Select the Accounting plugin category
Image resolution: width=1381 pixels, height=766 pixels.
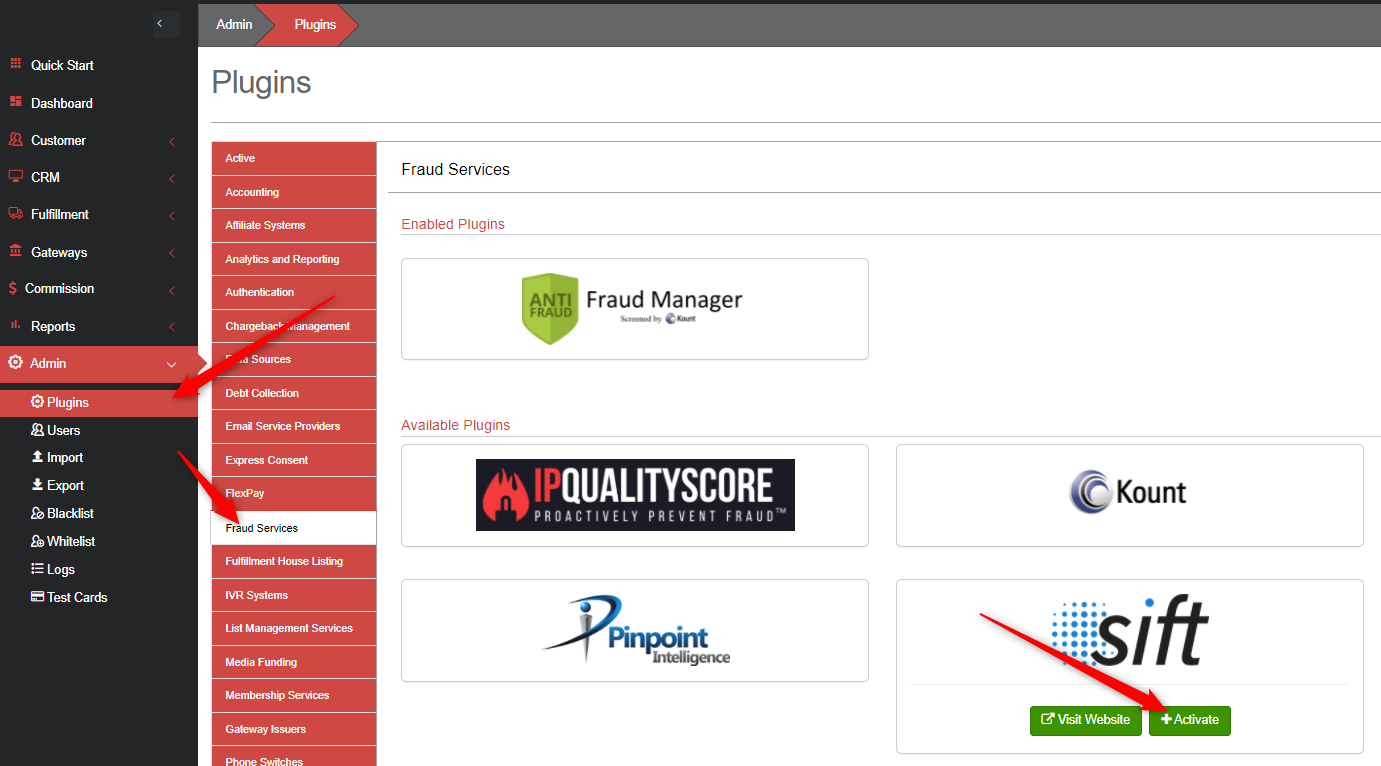252,192
